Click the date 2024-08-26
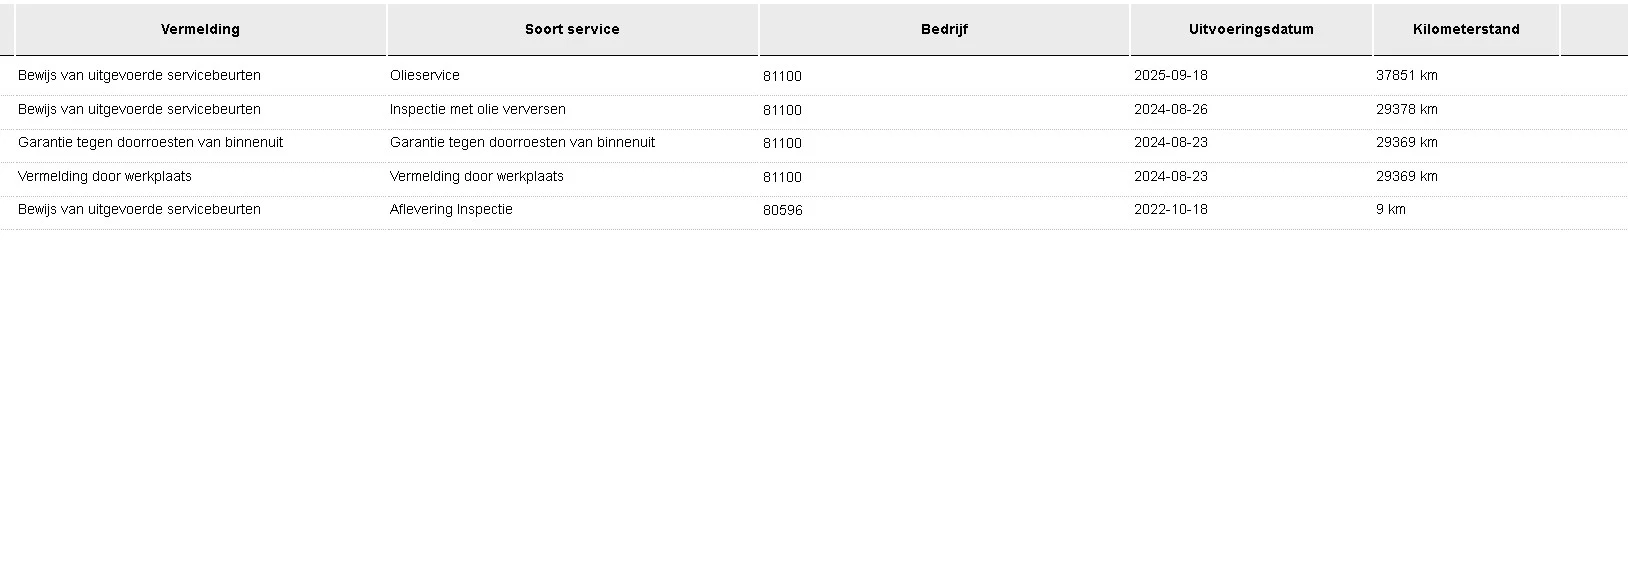The height and width of the screenshot is (580, 1628). pos(1170,110)
